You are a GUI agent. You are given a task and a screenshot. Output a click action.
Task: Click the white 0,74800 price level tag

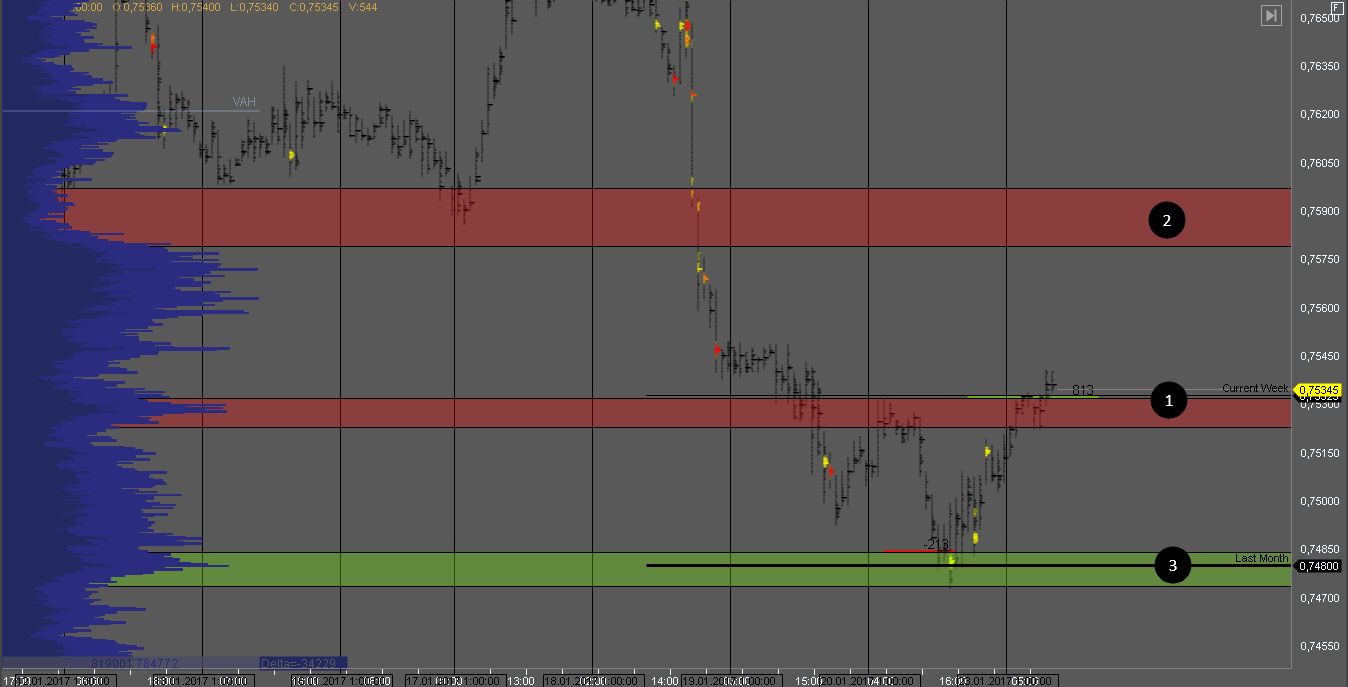pos(1320,566)
